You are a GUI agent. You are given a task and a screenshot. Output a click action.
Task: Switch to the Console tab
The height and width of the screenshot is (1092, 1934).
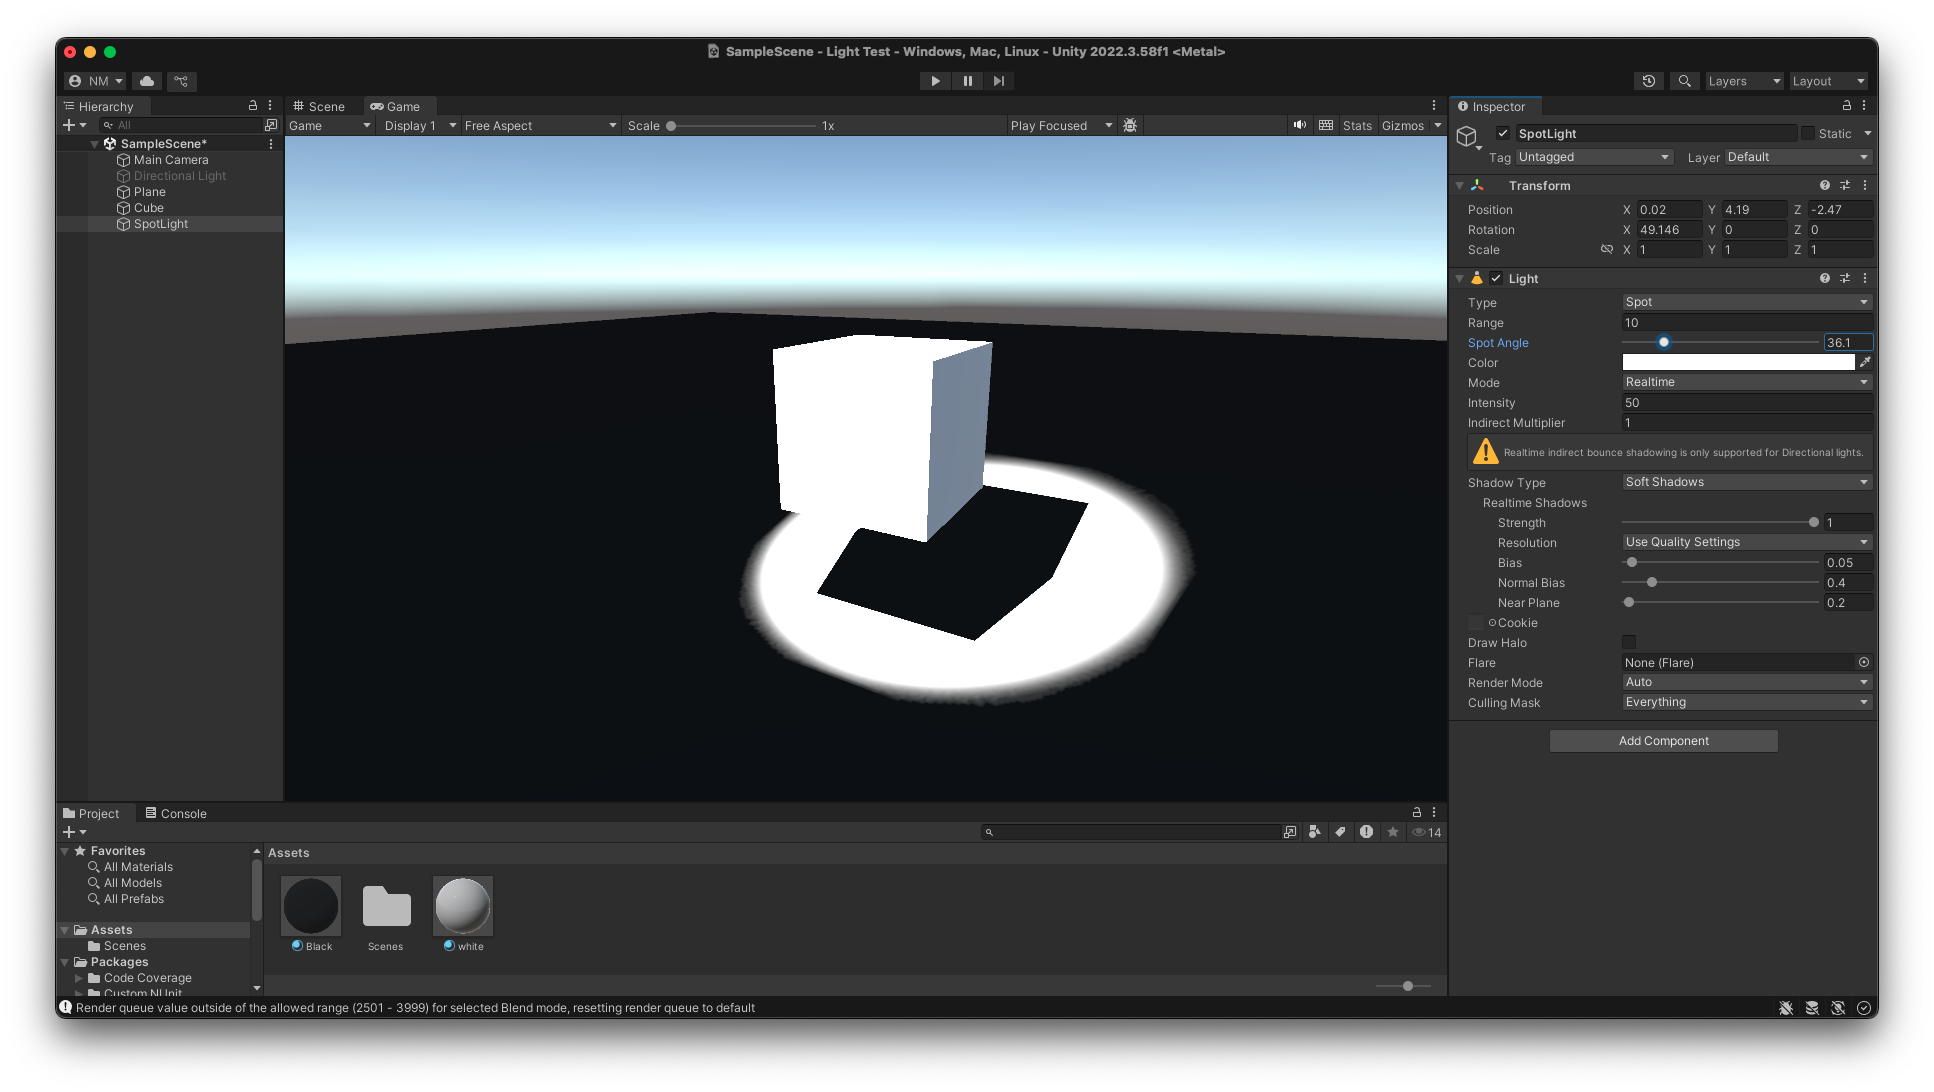pos(176,813)
